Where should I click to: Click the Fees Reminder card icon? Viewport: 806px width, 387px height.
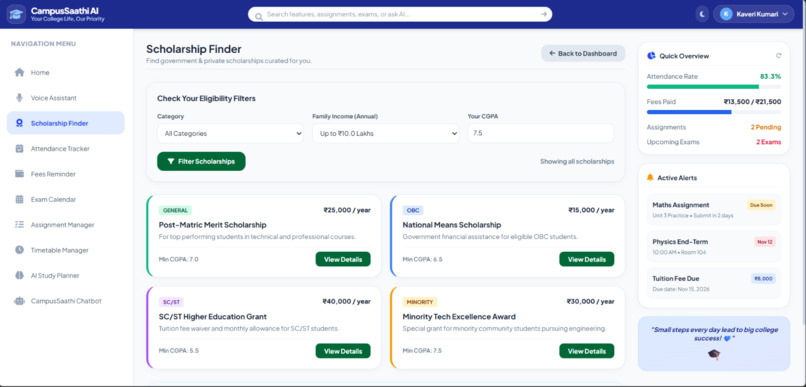click(x=20, y=174)
